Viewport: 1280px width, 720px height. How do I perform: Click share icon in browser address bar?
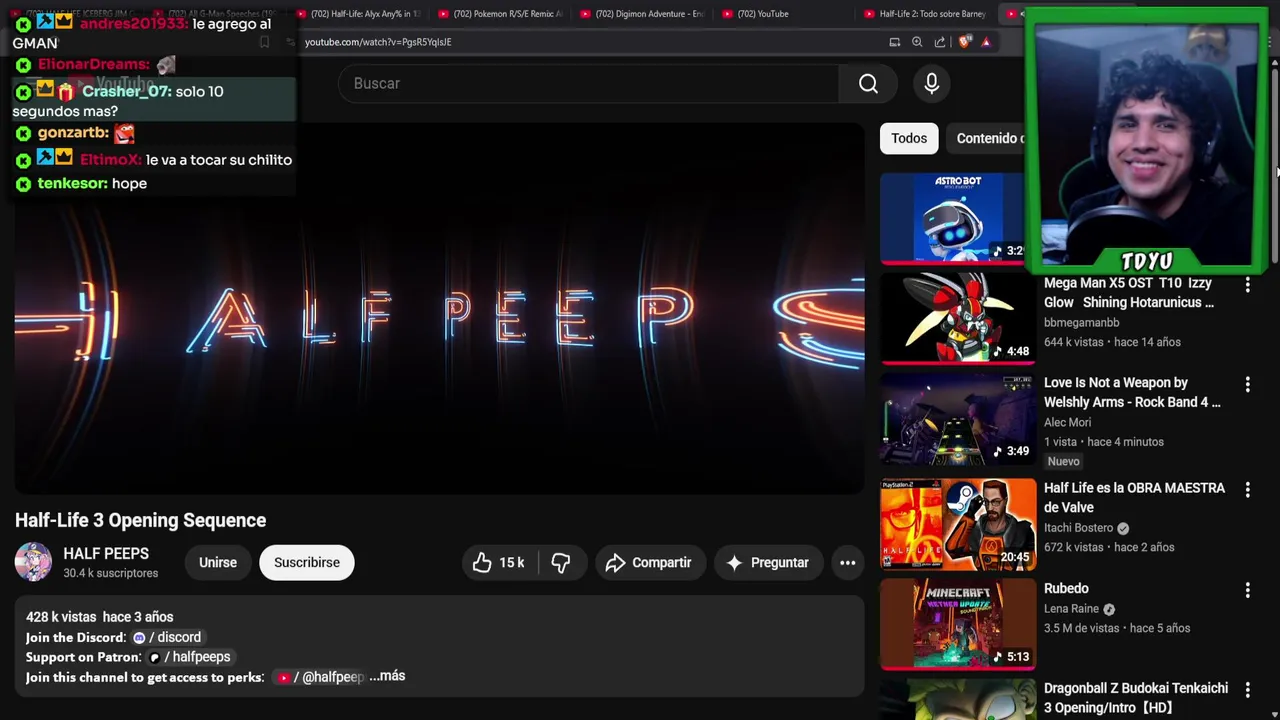(x=940, y=42)
